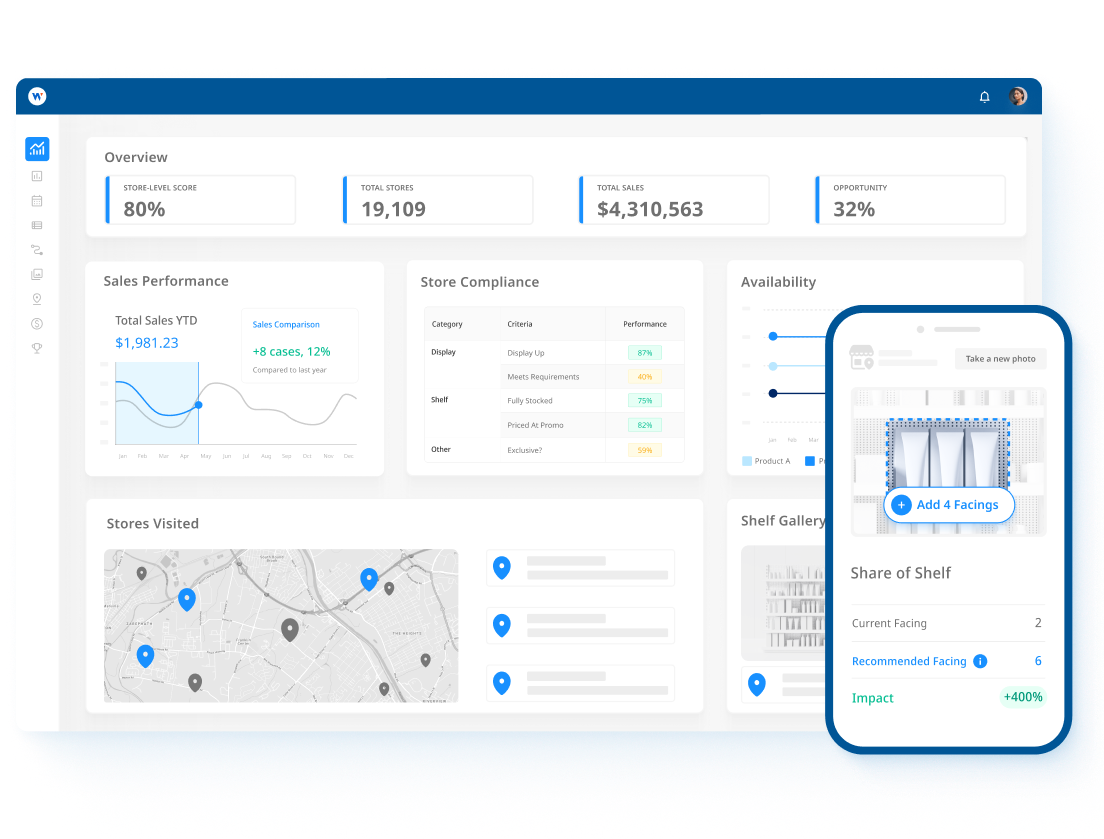This screenshot has width=1104, height=839.
Task: Click the Recommended Facing link
Action: click(x=908, y=661)
